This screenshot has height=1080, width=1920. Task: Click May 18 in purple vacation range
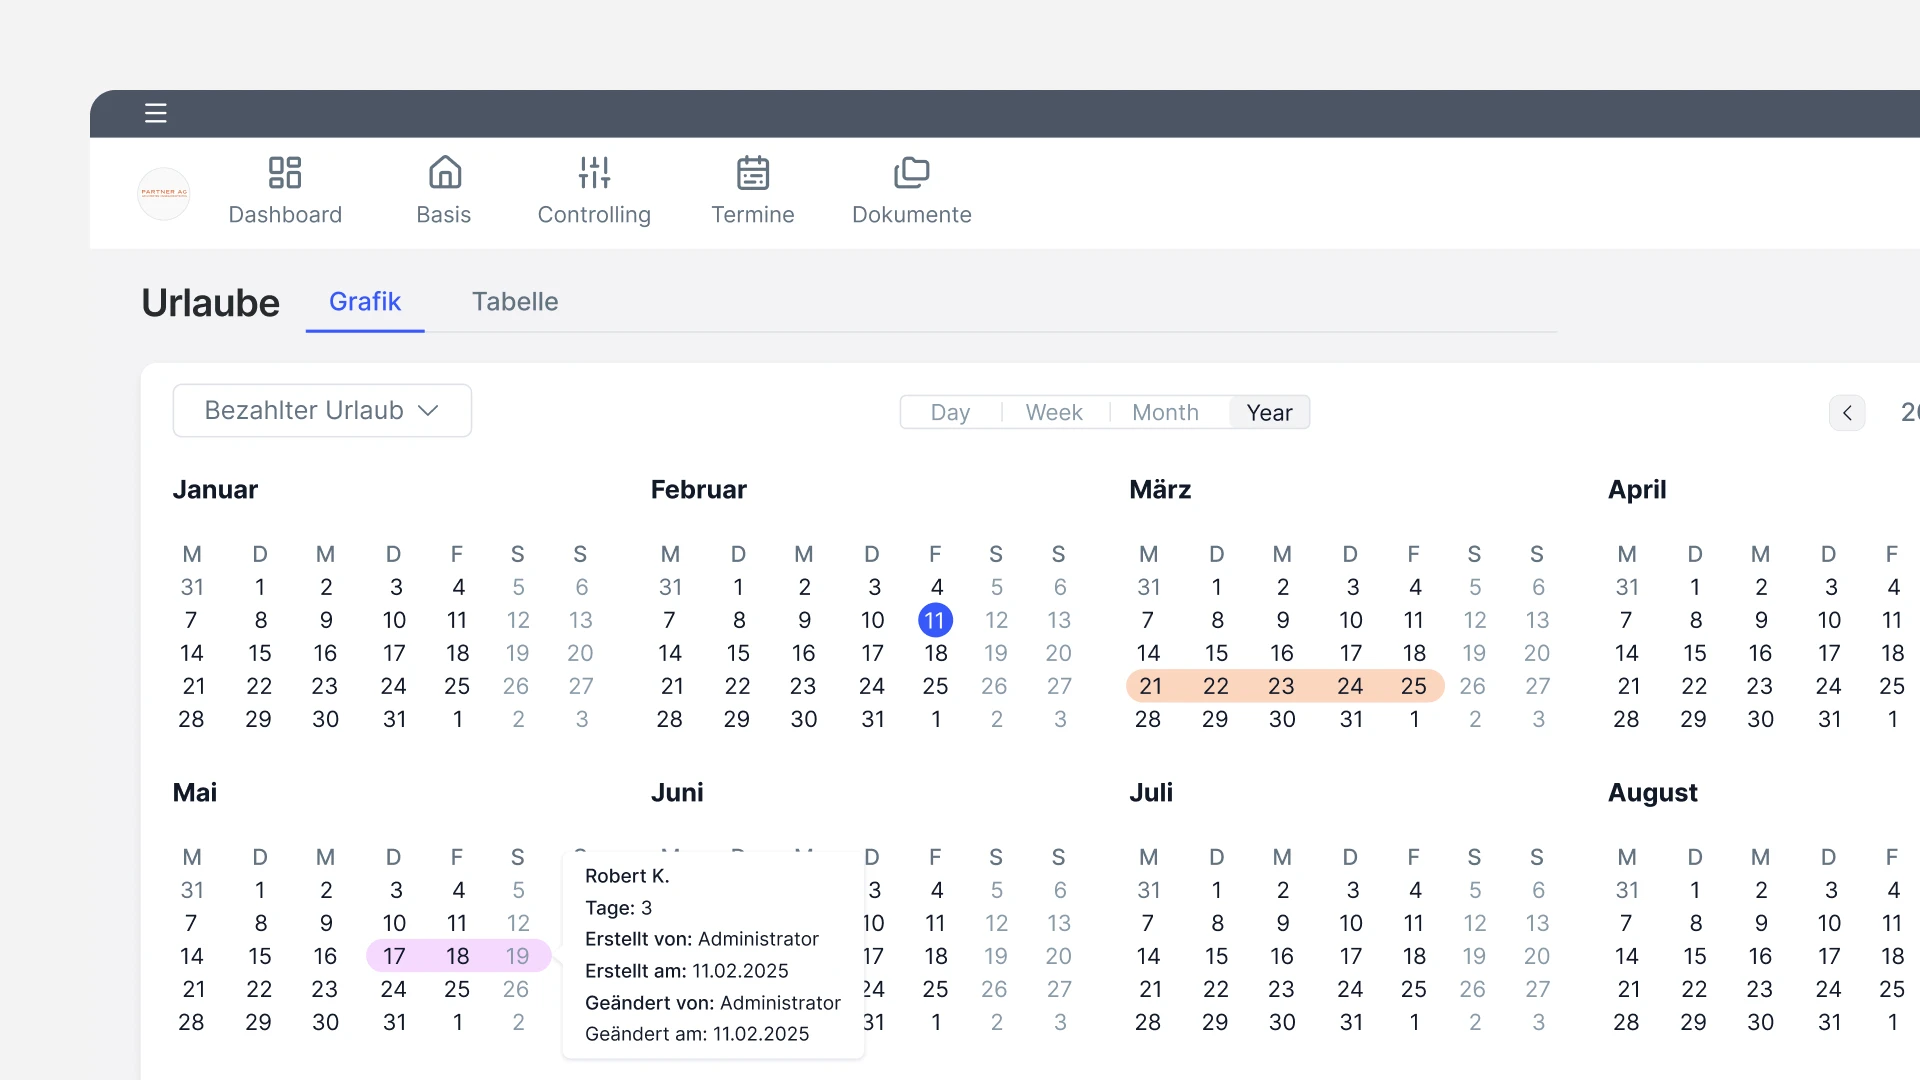457,956
